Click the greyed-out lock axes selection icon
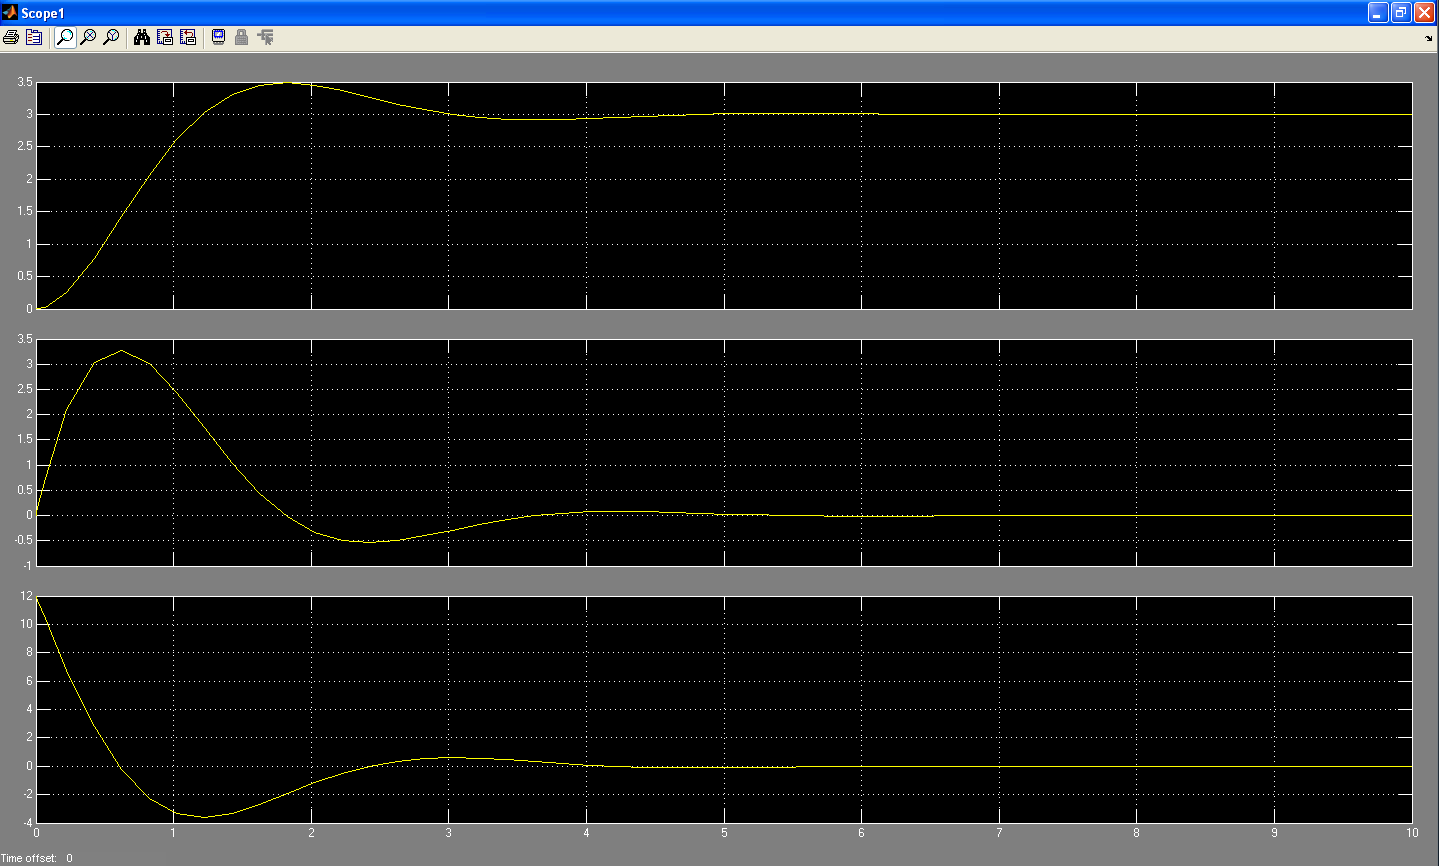The image size is (1439, 866). point(241,37)
